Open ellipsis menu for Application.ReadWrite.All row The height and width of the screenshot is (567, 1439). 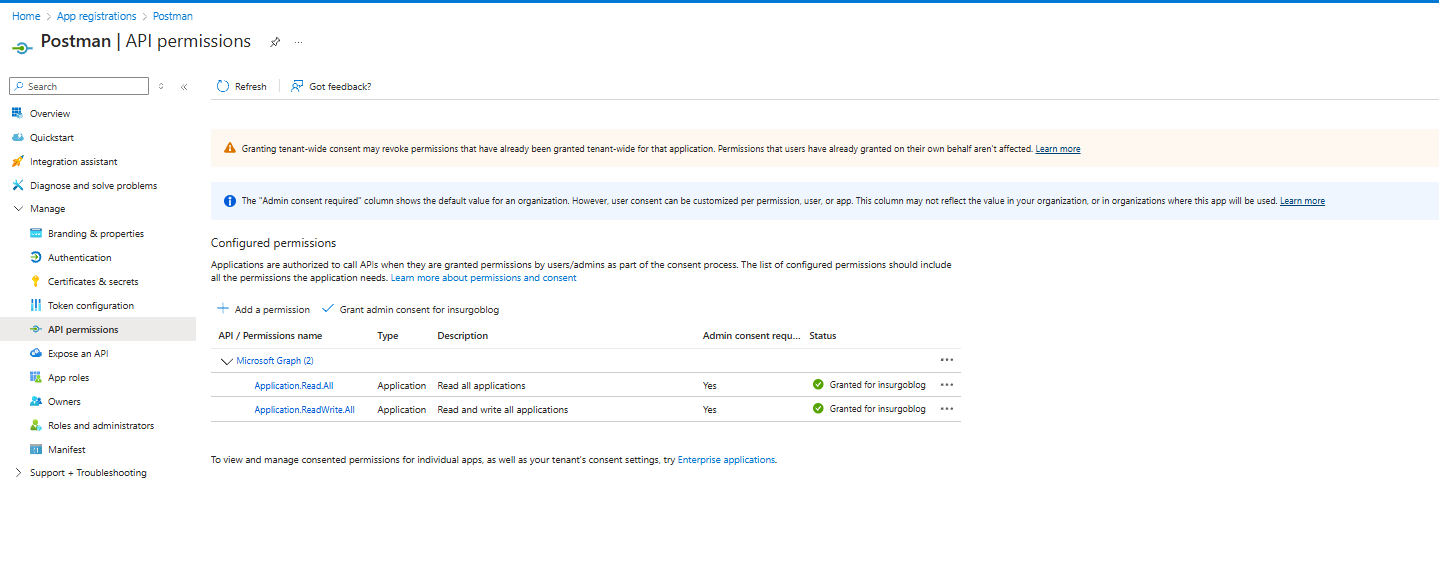point(947,408)
